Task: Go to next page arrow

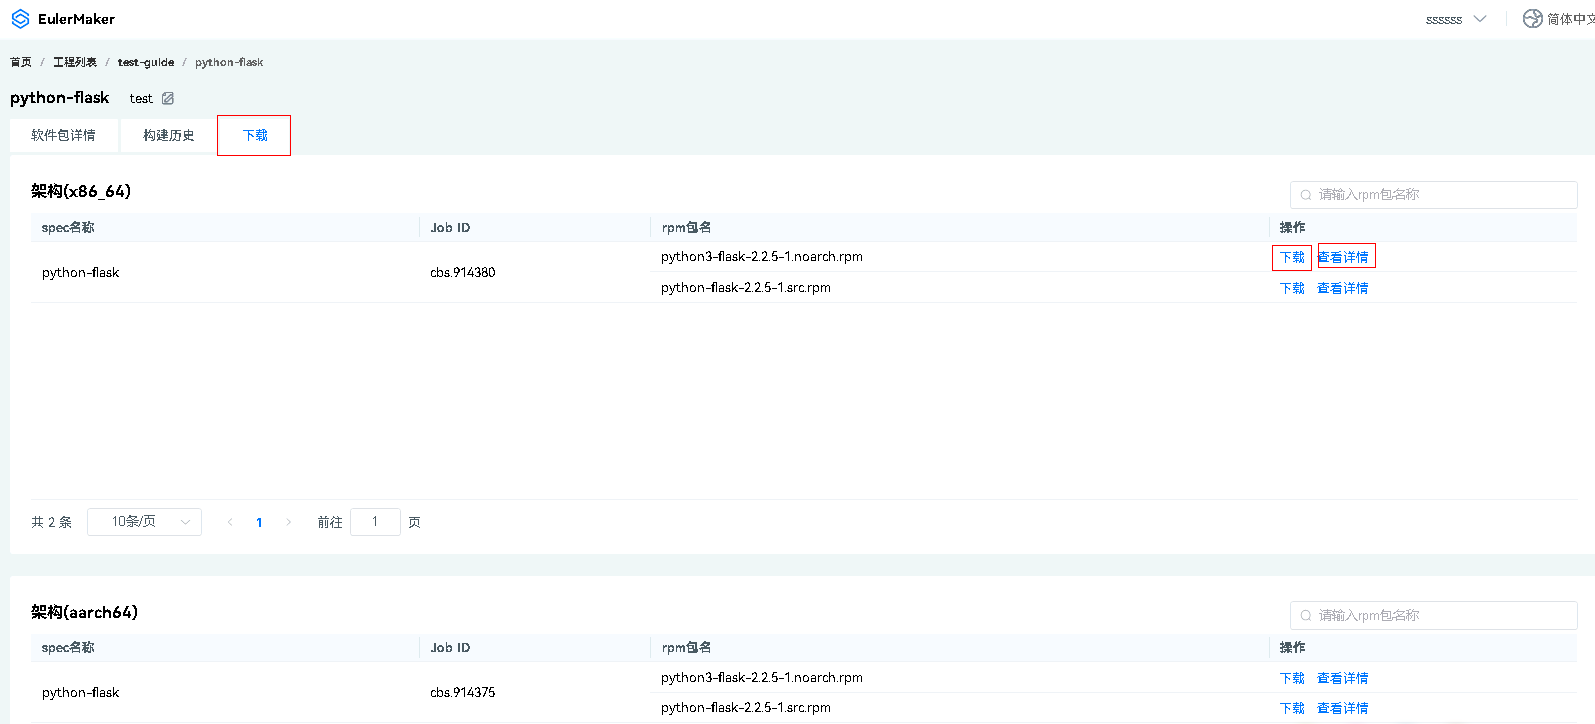Action: pos(289,522)
